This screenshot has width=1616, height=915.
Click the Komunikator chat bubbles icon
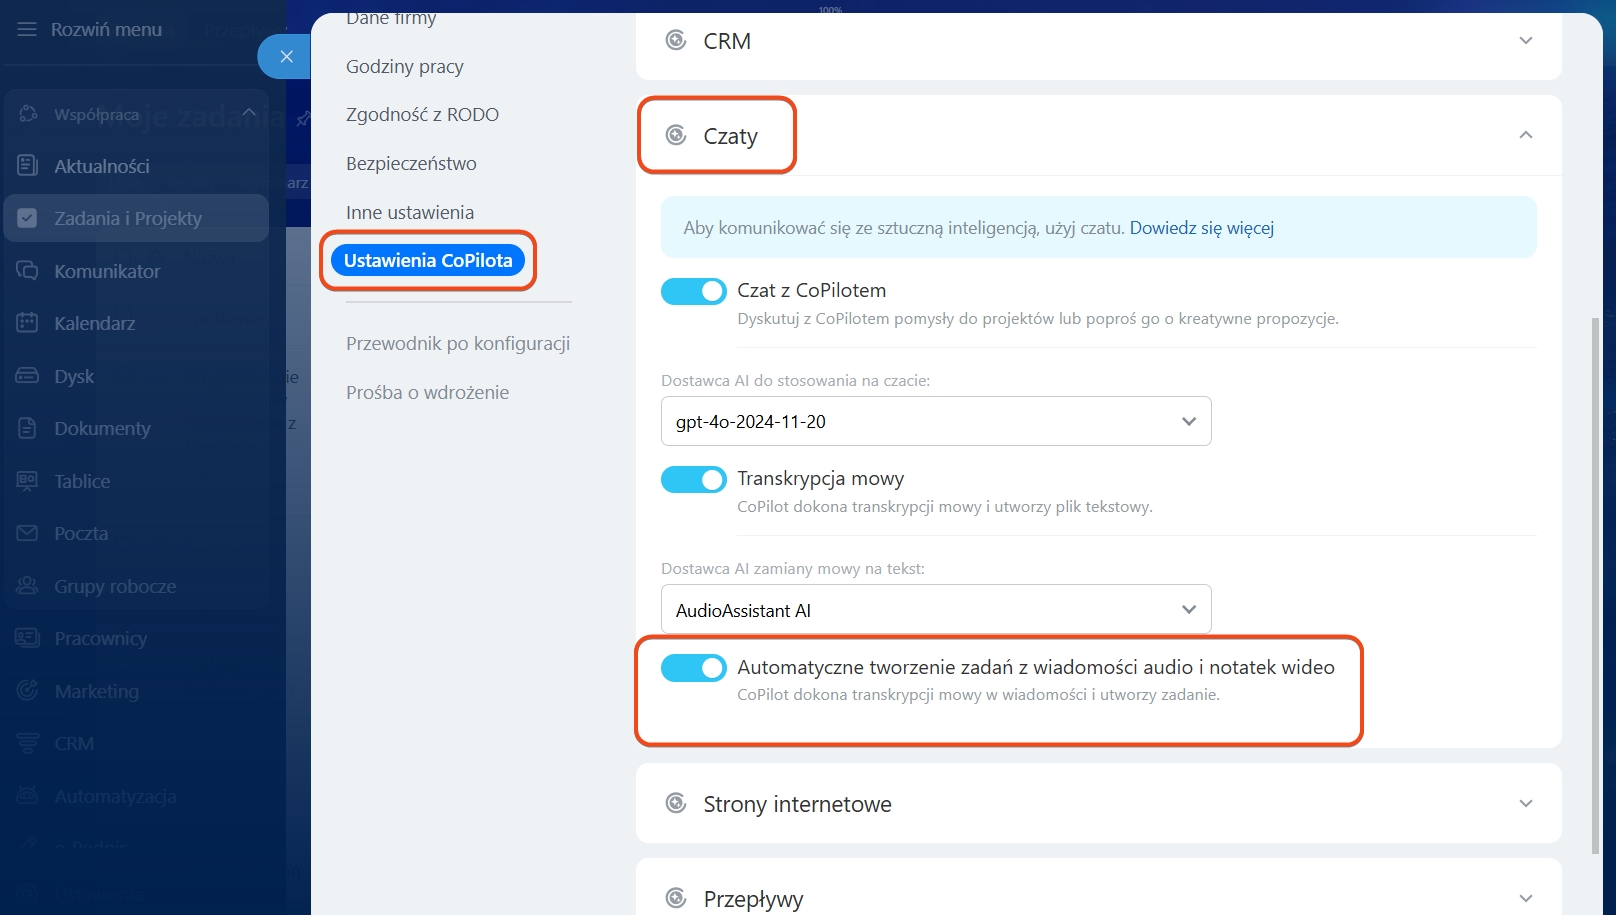pyautogui.click(x=28, y=271)
